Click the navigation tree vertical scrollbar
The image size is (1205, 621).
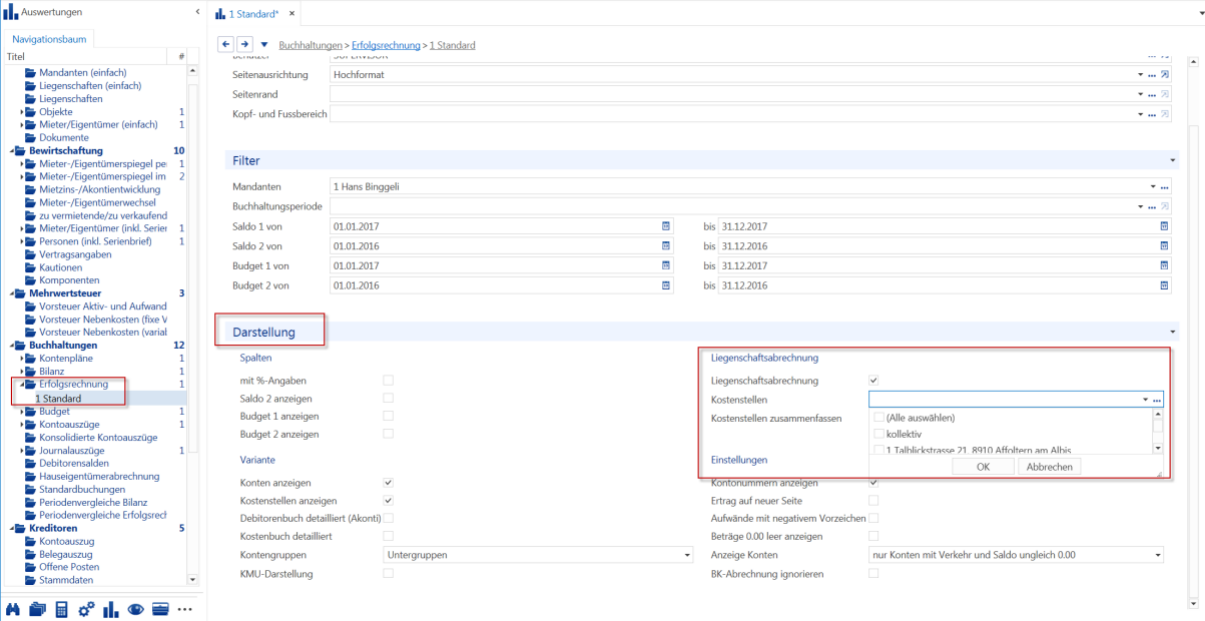(x=194, y=325)
